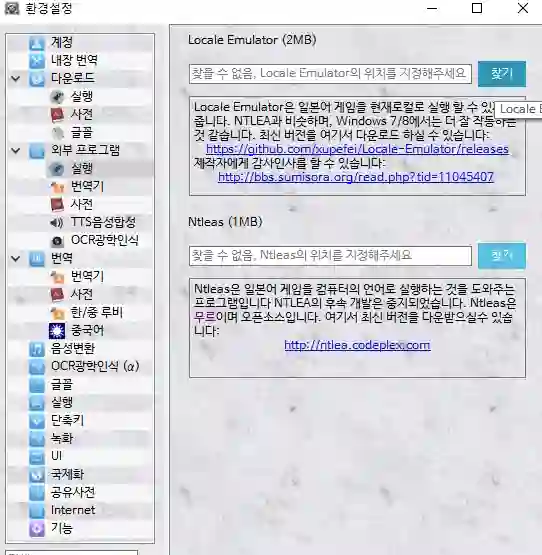The image size is (542, 555).
Task: Open the 음성변환 music icon
Action: pyautogui.click(x=36, y=349)
